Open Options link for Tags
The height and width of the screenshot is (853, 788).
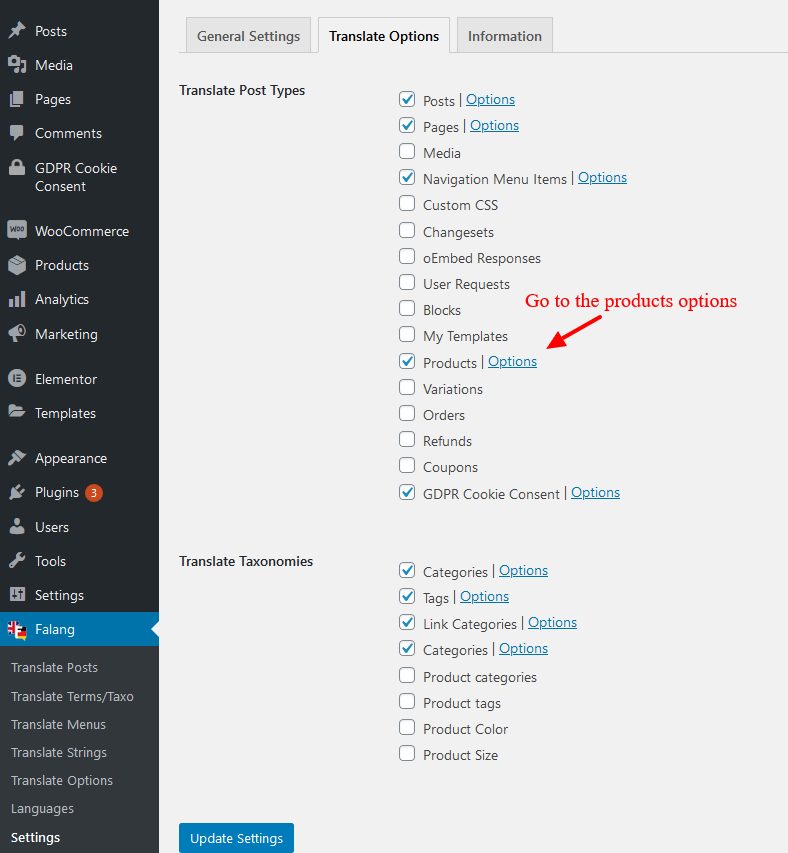point(485,597)
